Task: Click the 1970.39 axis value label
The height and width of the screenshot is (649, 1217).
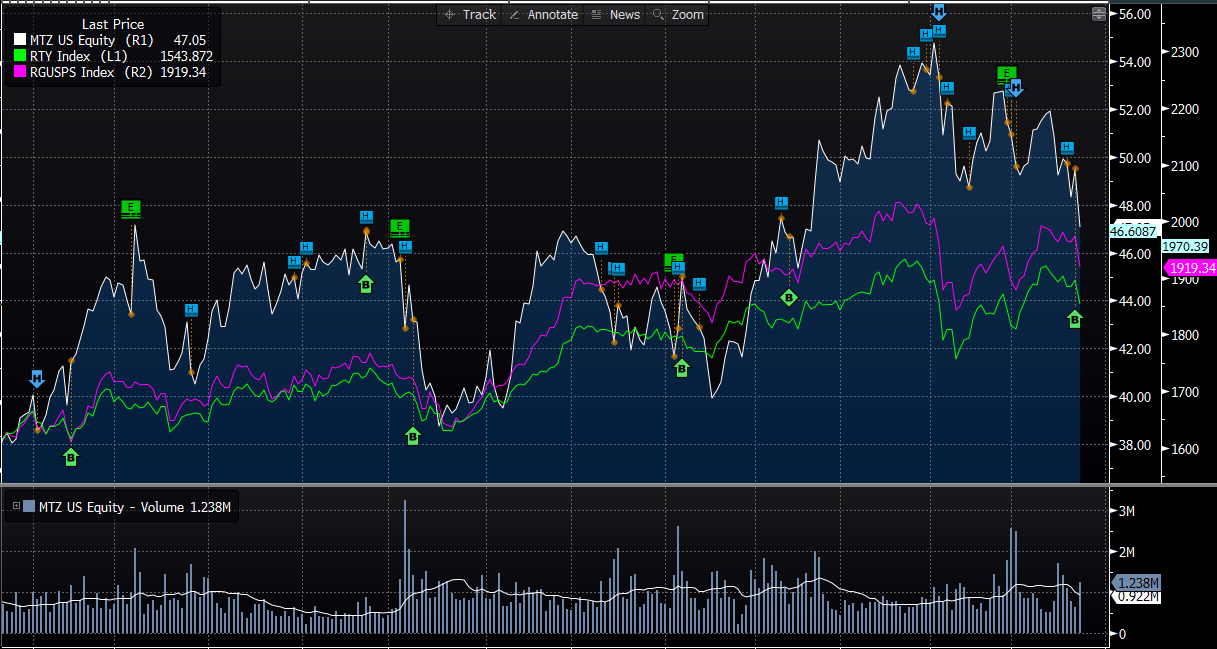Action: click(1185, 246)
